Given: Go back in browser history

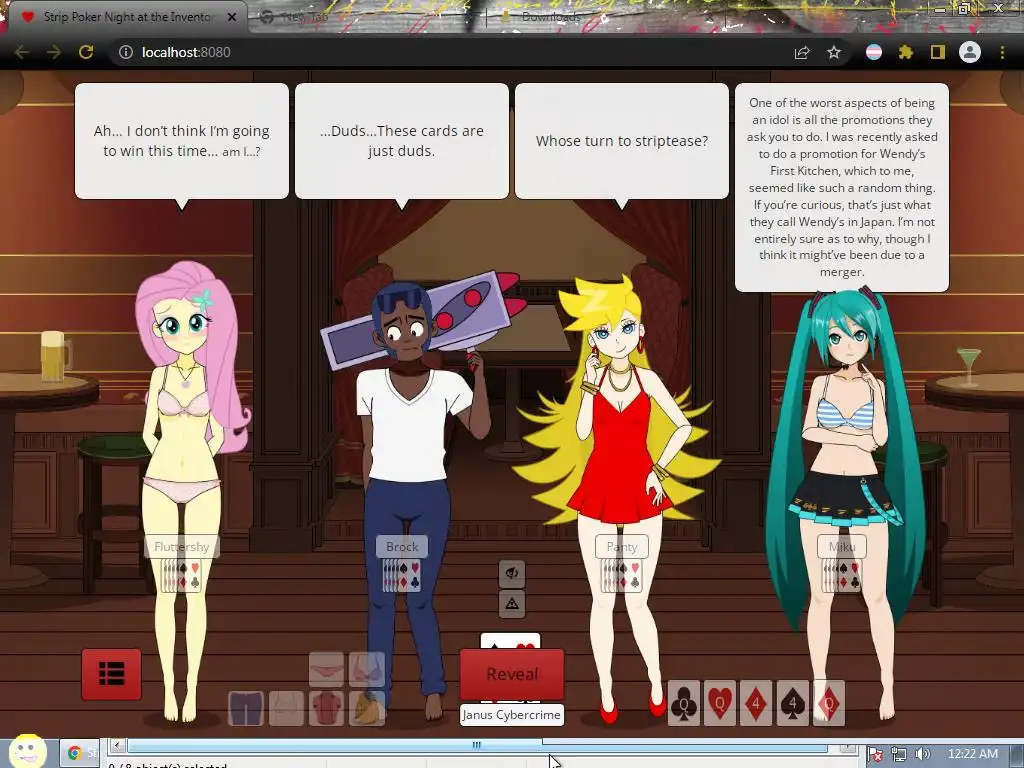Looking at the screenshot, I should tap(22, 52).
